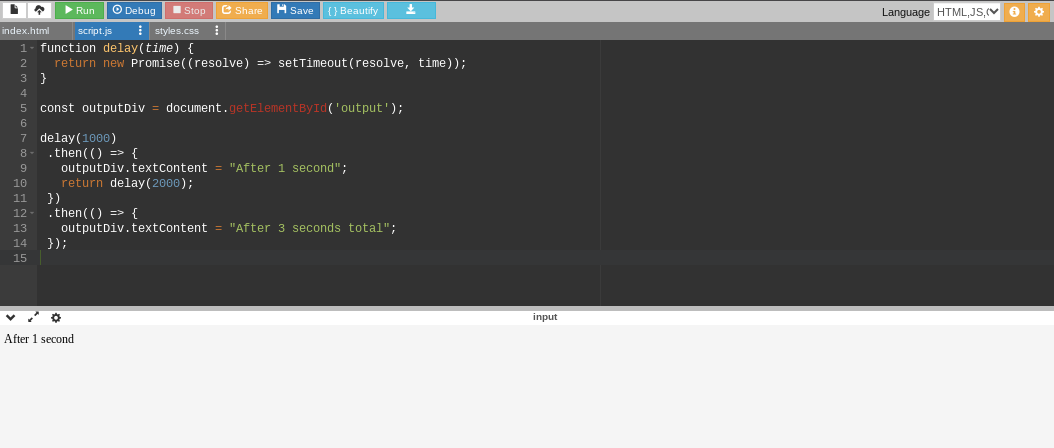Click the "After 3 seconds total" string

[309, 228]
